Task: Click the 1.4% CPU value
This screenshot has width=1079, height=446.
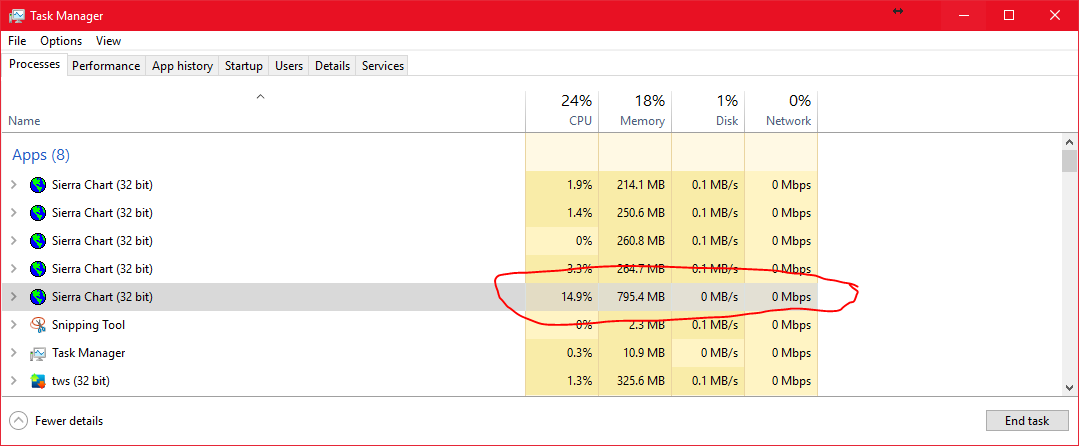Action: (579, 213)
